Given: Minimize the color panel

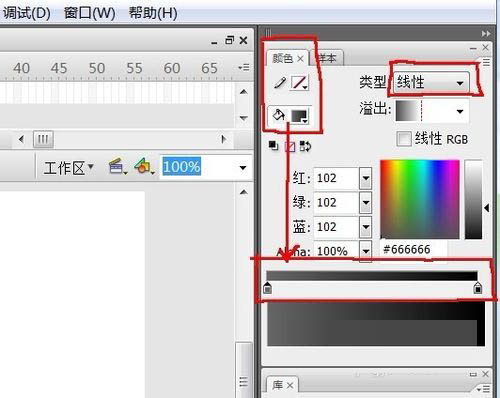Looking at the screenshot, I should coord(473,49).
